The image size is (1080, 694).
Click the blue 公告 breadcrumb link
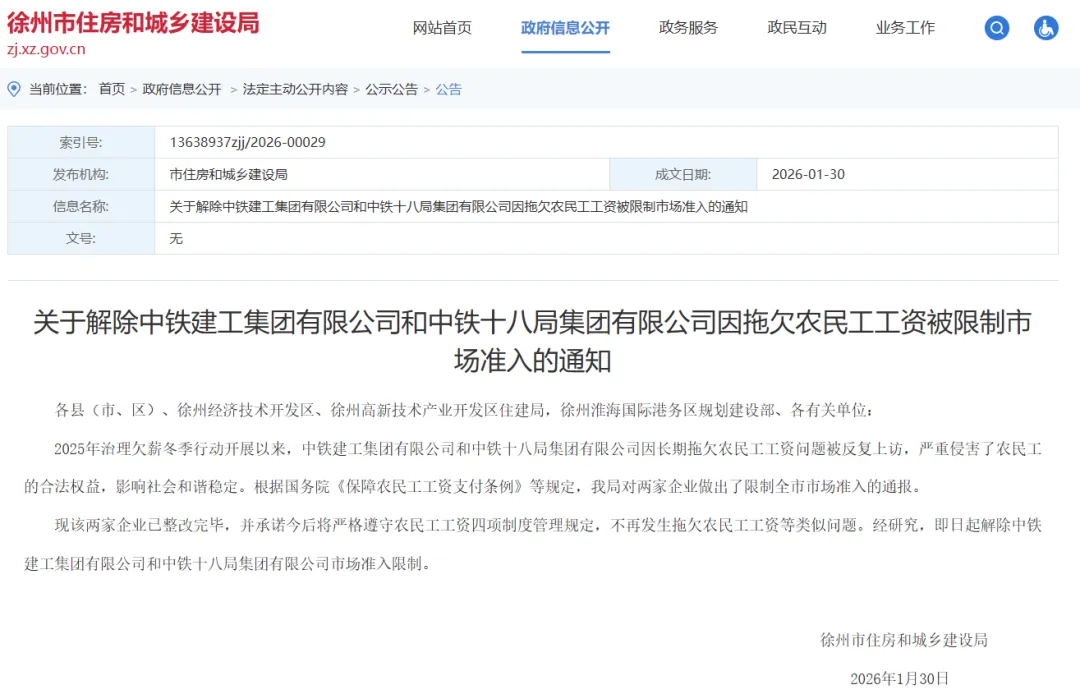click(x=448, y=89)
